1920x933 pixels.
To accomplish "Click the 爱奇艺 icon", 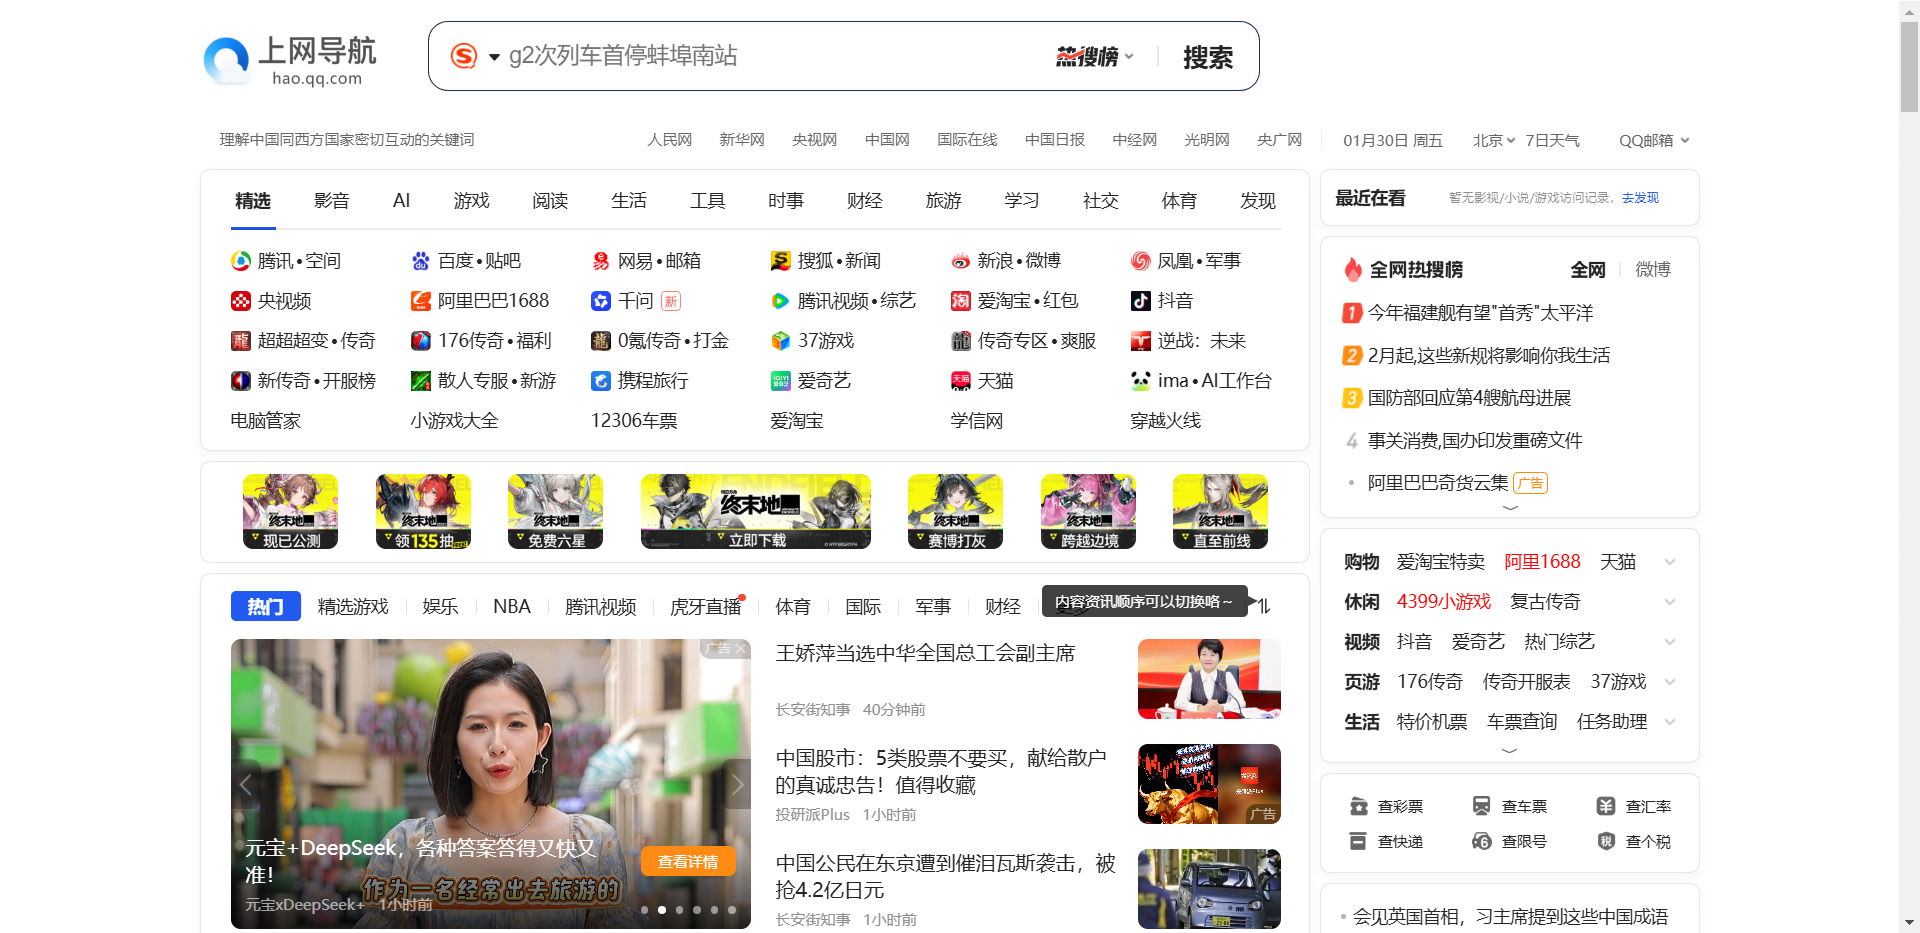I will point(780,380).
